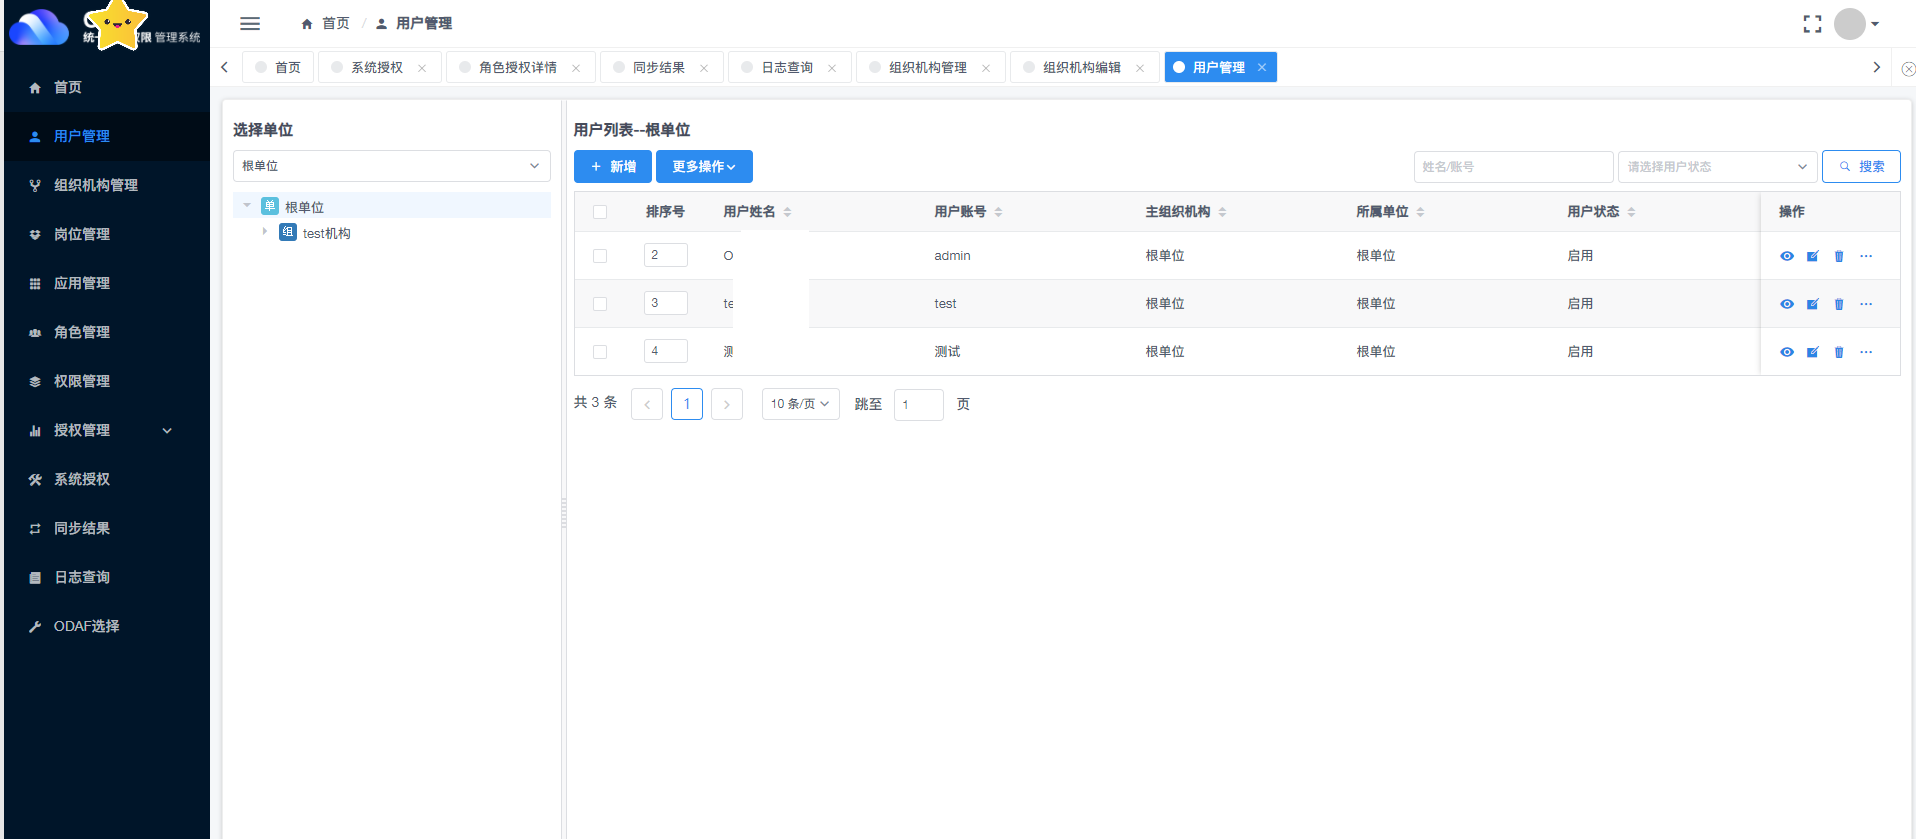Edit the admin user row
The height and width of the screenshot is (839, 1916).
[x=1813, y=256]
